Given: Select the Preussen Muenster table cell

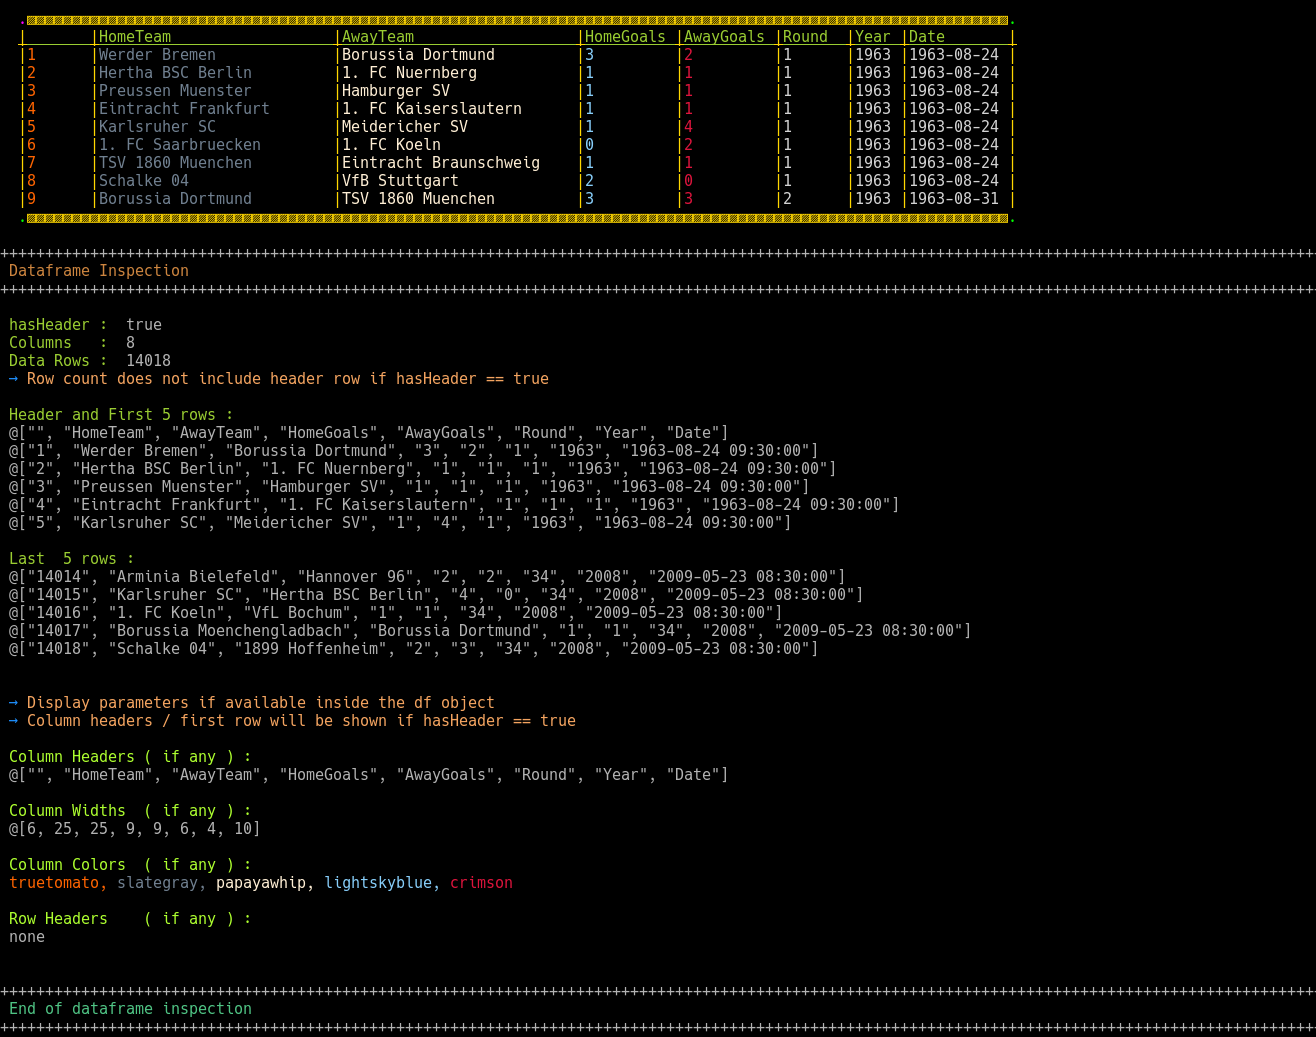Looking at the screenshot, I should 175,91.
